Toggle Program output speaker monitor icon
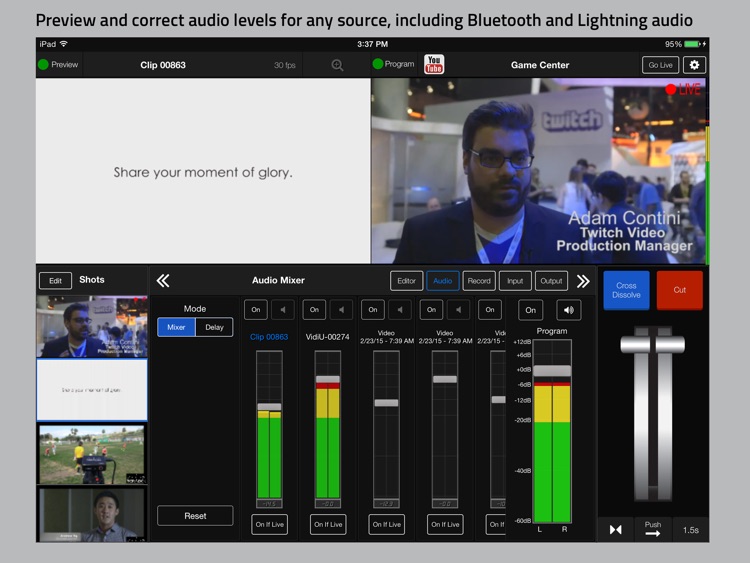This screenshot has height=563, width=750. [569, 310]
